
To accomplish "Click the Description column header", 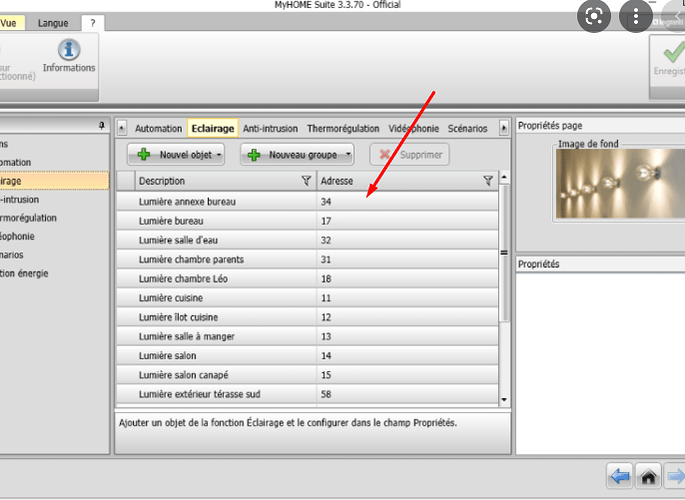I will 225,181.
